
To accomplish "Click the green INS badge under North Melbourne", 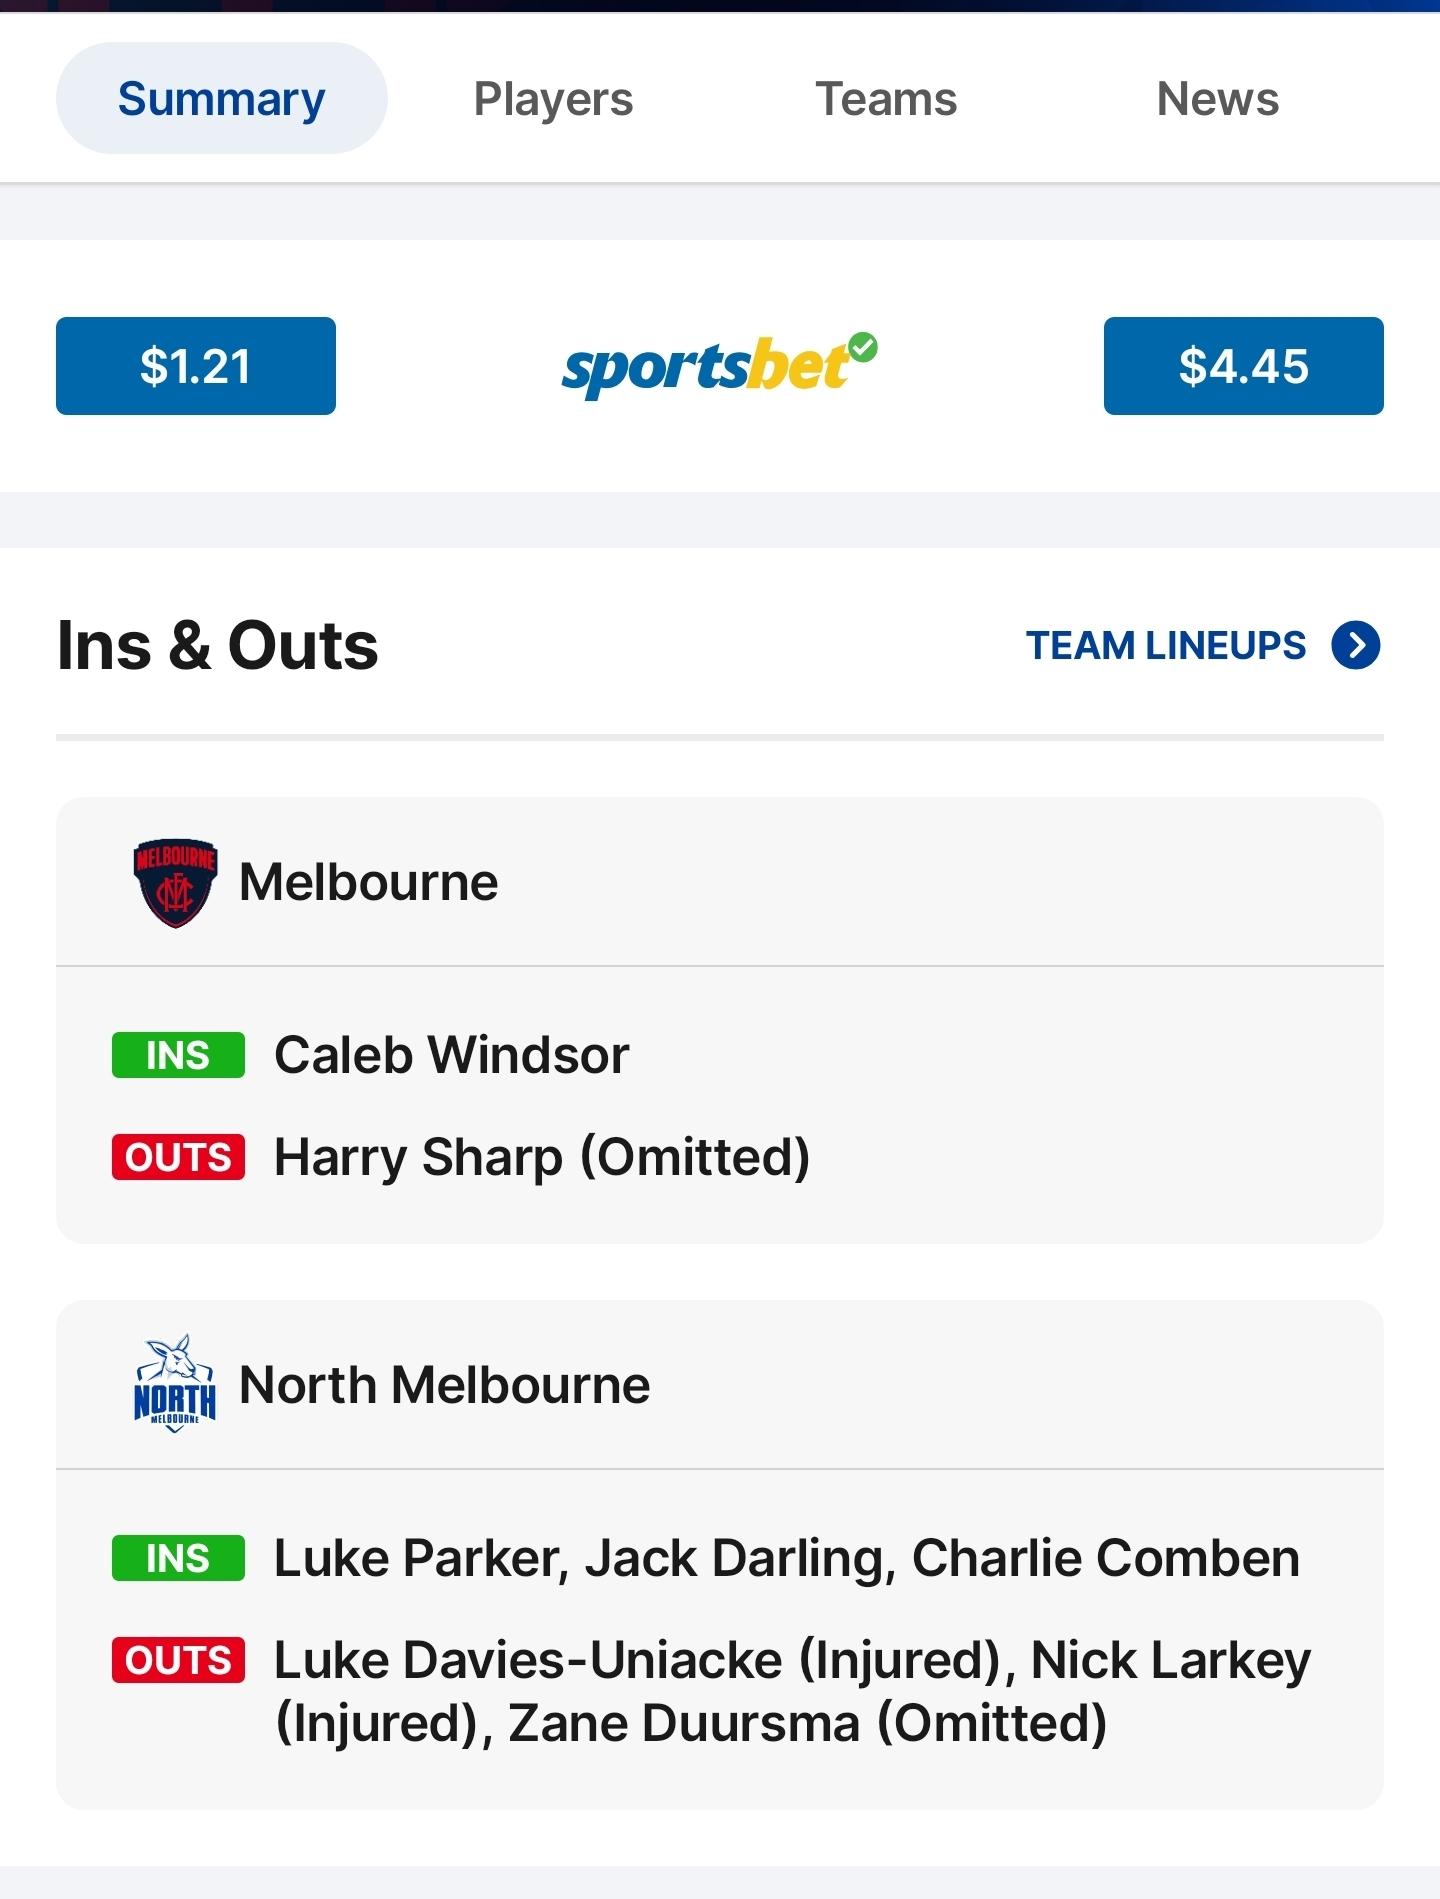I will click(x=178, y=1558).
